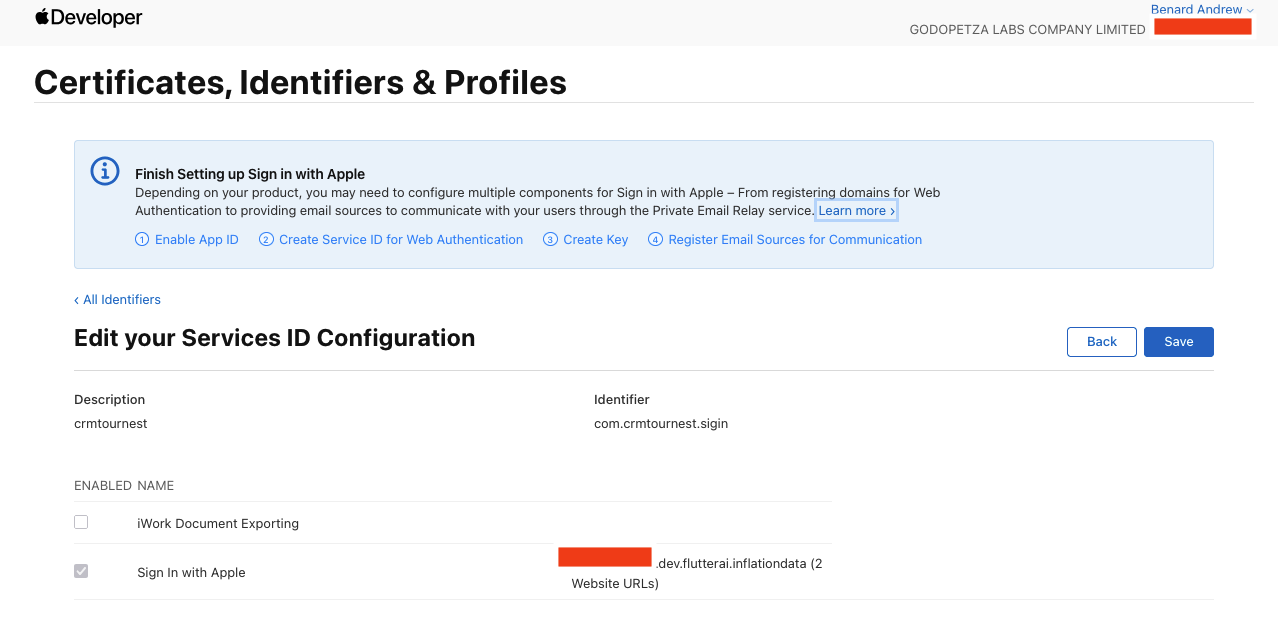Open the Benard Andrew account dropdown
Viewport: 1278px width, 644px height.
point(1201,10)
